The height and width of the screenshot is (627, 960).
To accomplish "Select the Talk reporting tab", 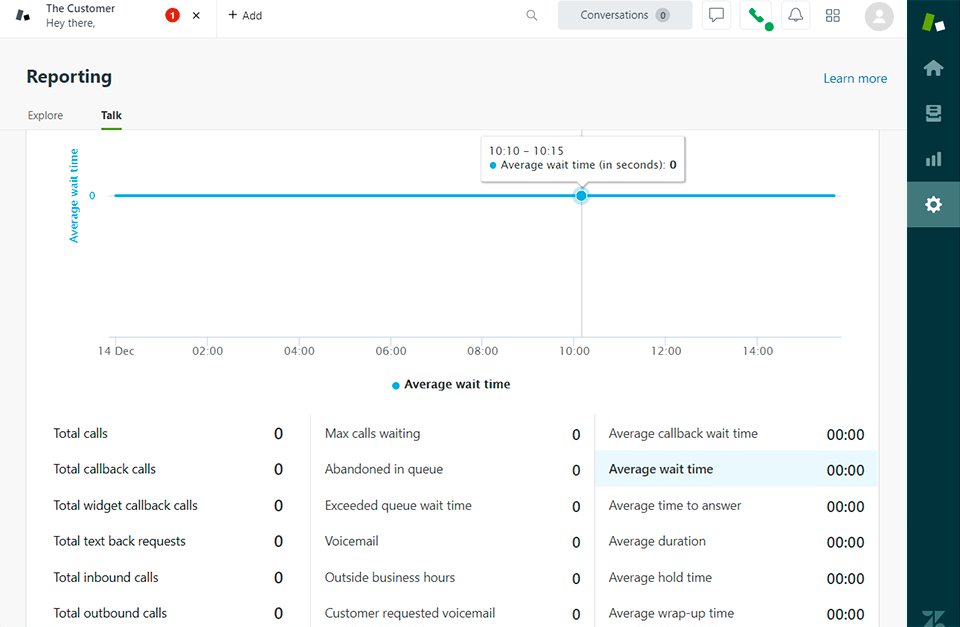I will point(110,115).
